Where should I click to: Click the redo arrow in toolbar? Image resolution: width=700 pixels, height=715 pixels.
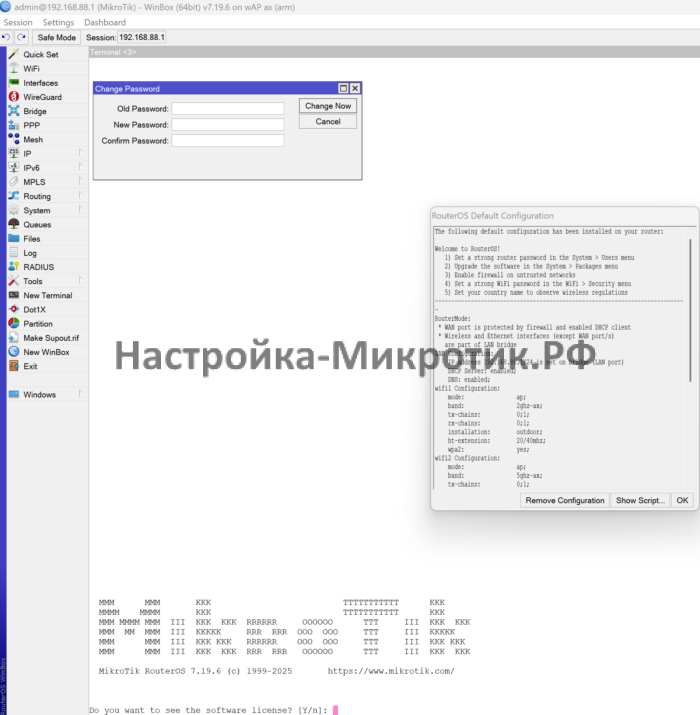pos(21,37)
